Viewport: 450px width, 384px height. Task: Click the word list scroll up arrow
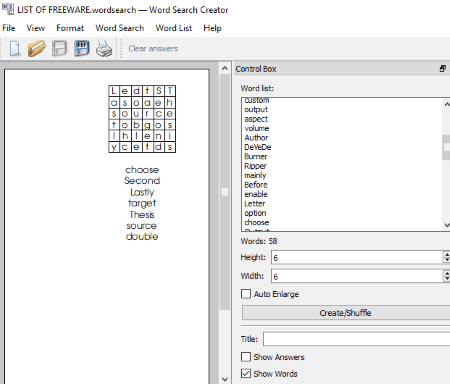[447, 105]
